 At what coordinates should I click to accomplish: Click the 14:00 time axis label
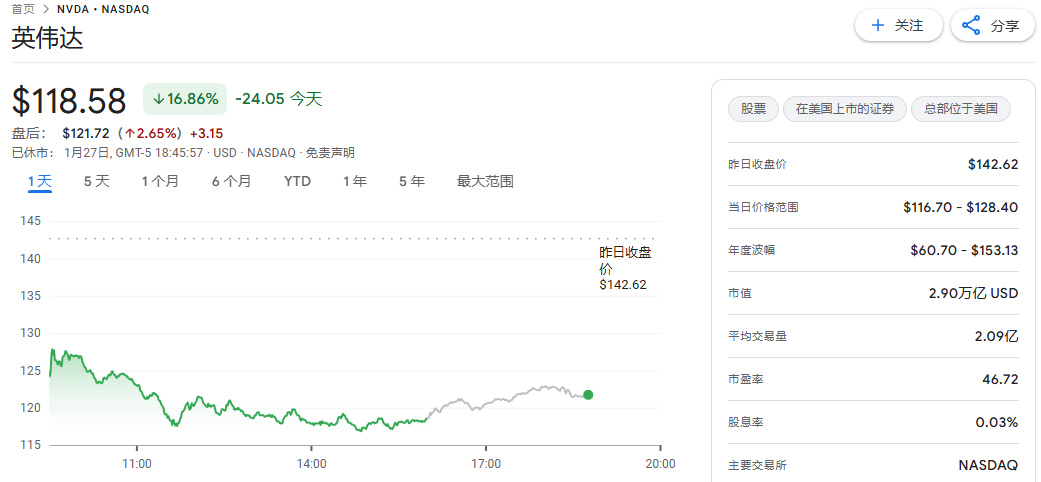click(x=311, y=464)
